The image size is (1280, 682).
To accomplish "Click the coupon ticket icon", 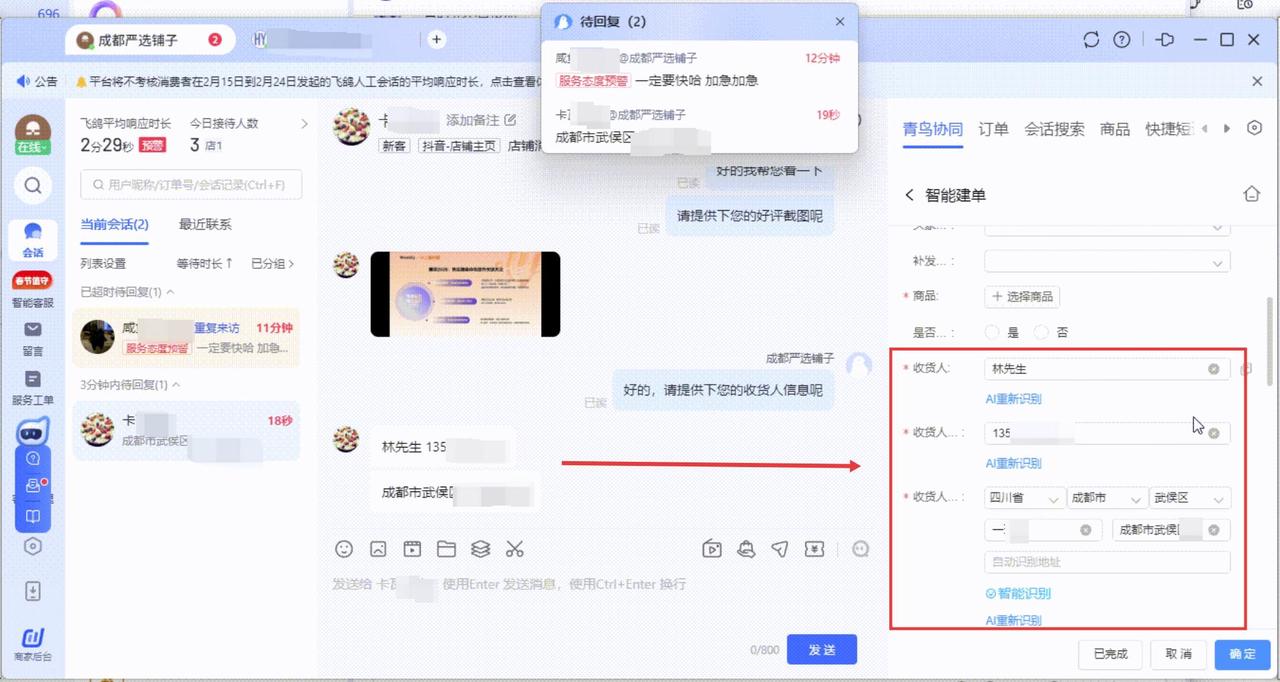I will 815,548.
